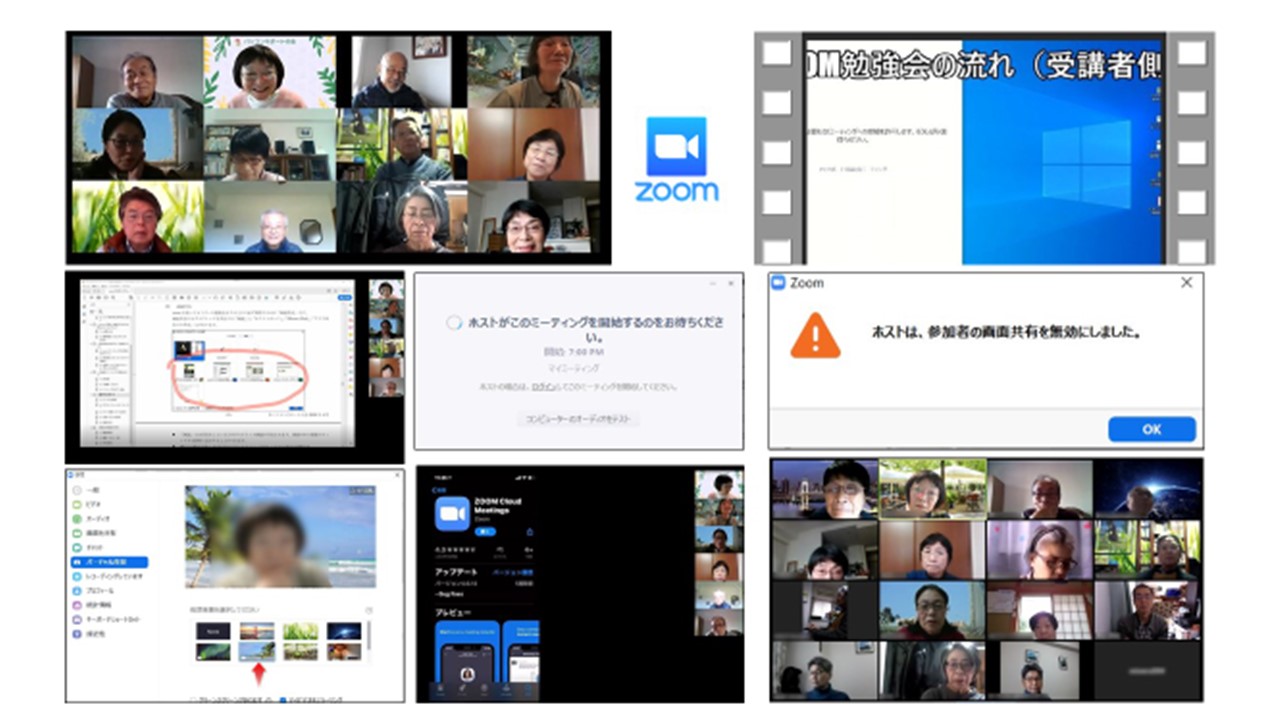Click the ログイン link in waiting dialog
Image resolution: width=1280 pixels, height=720 pixels.
coord(543,386)
